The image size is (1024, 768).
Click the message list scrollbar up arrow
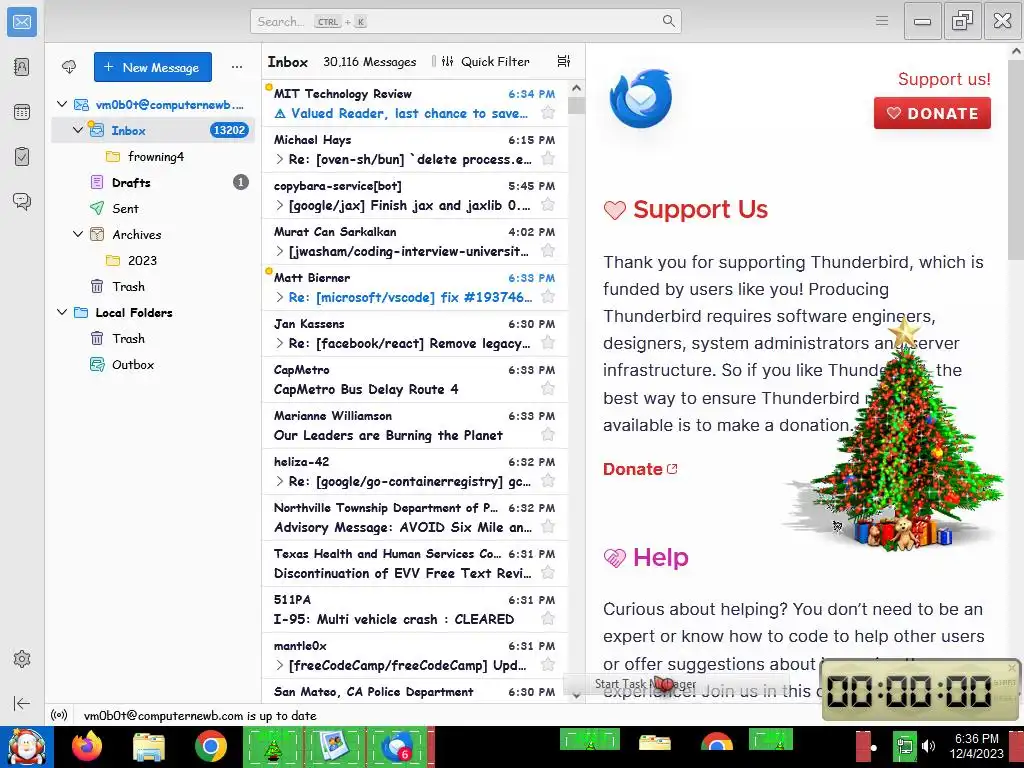point(576,88)
